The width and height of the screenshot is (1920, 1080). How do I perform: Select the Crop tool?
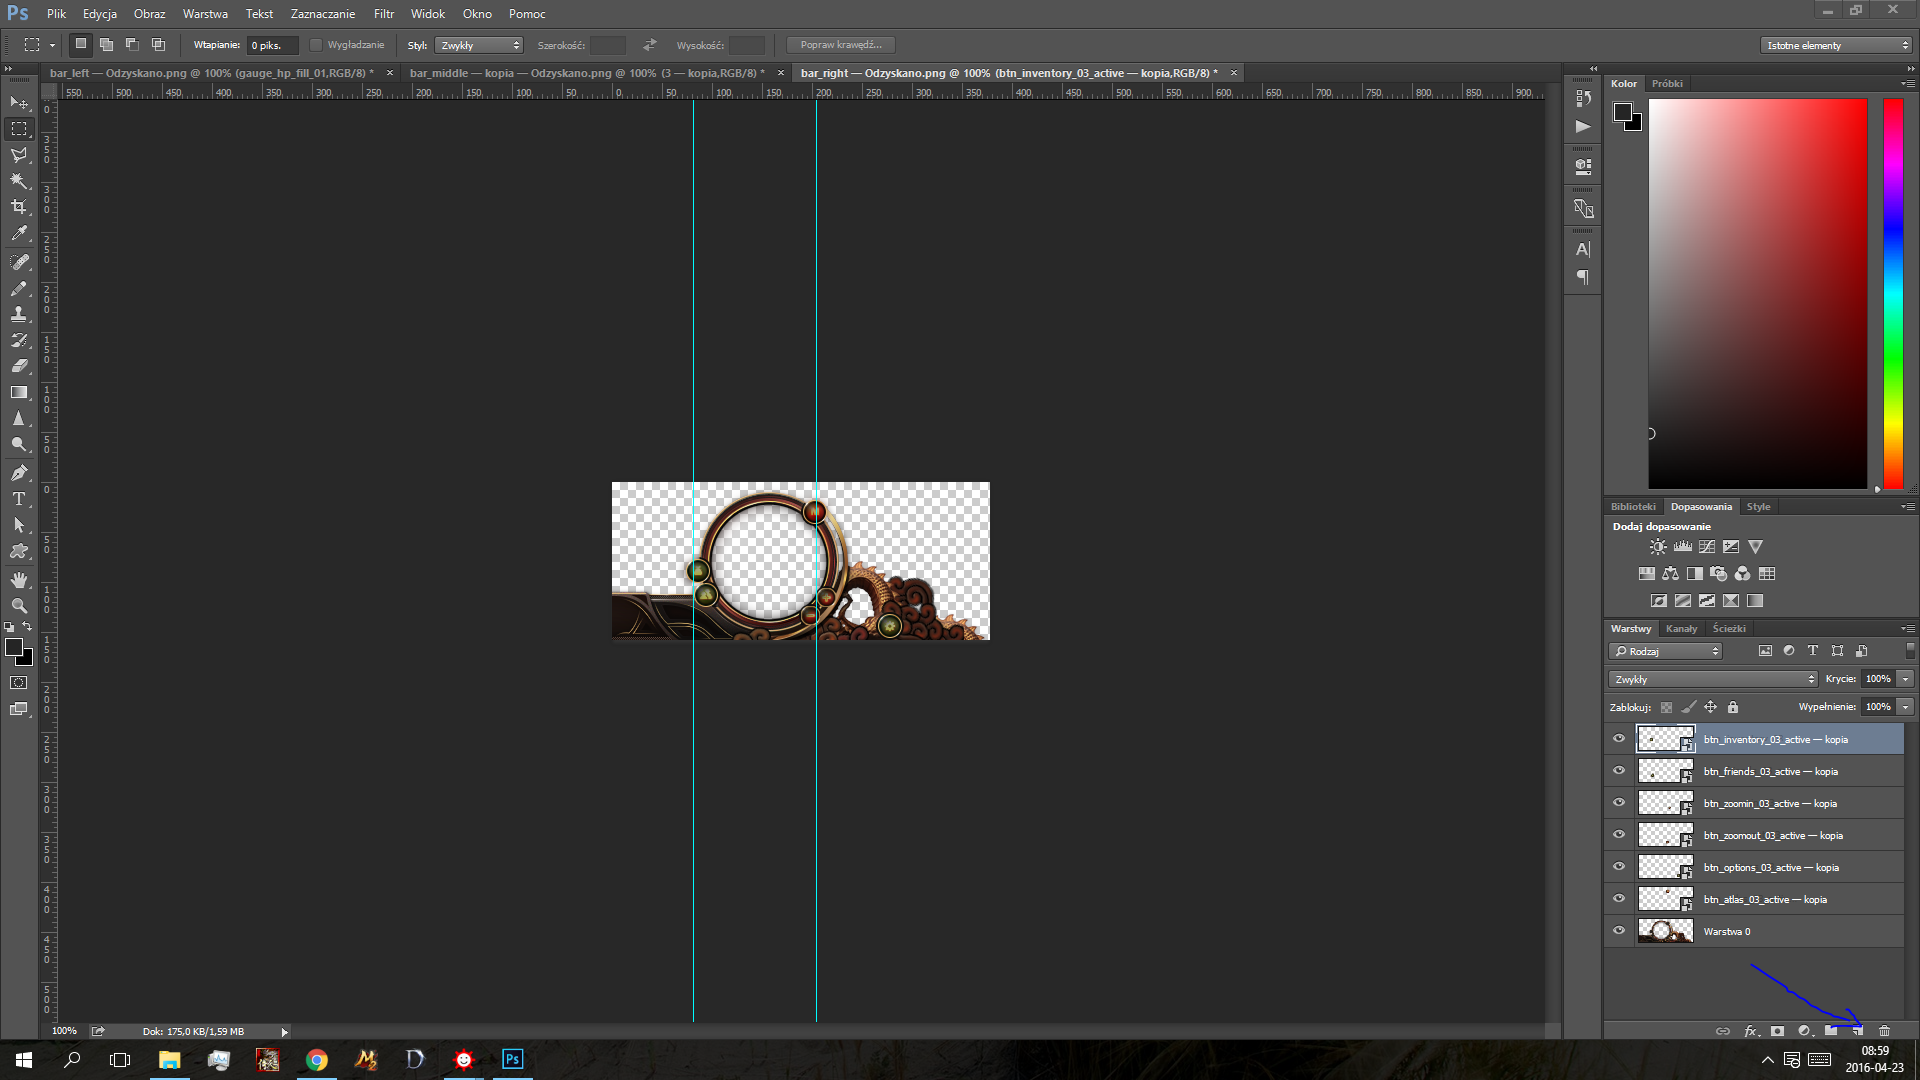click(19, 207)
